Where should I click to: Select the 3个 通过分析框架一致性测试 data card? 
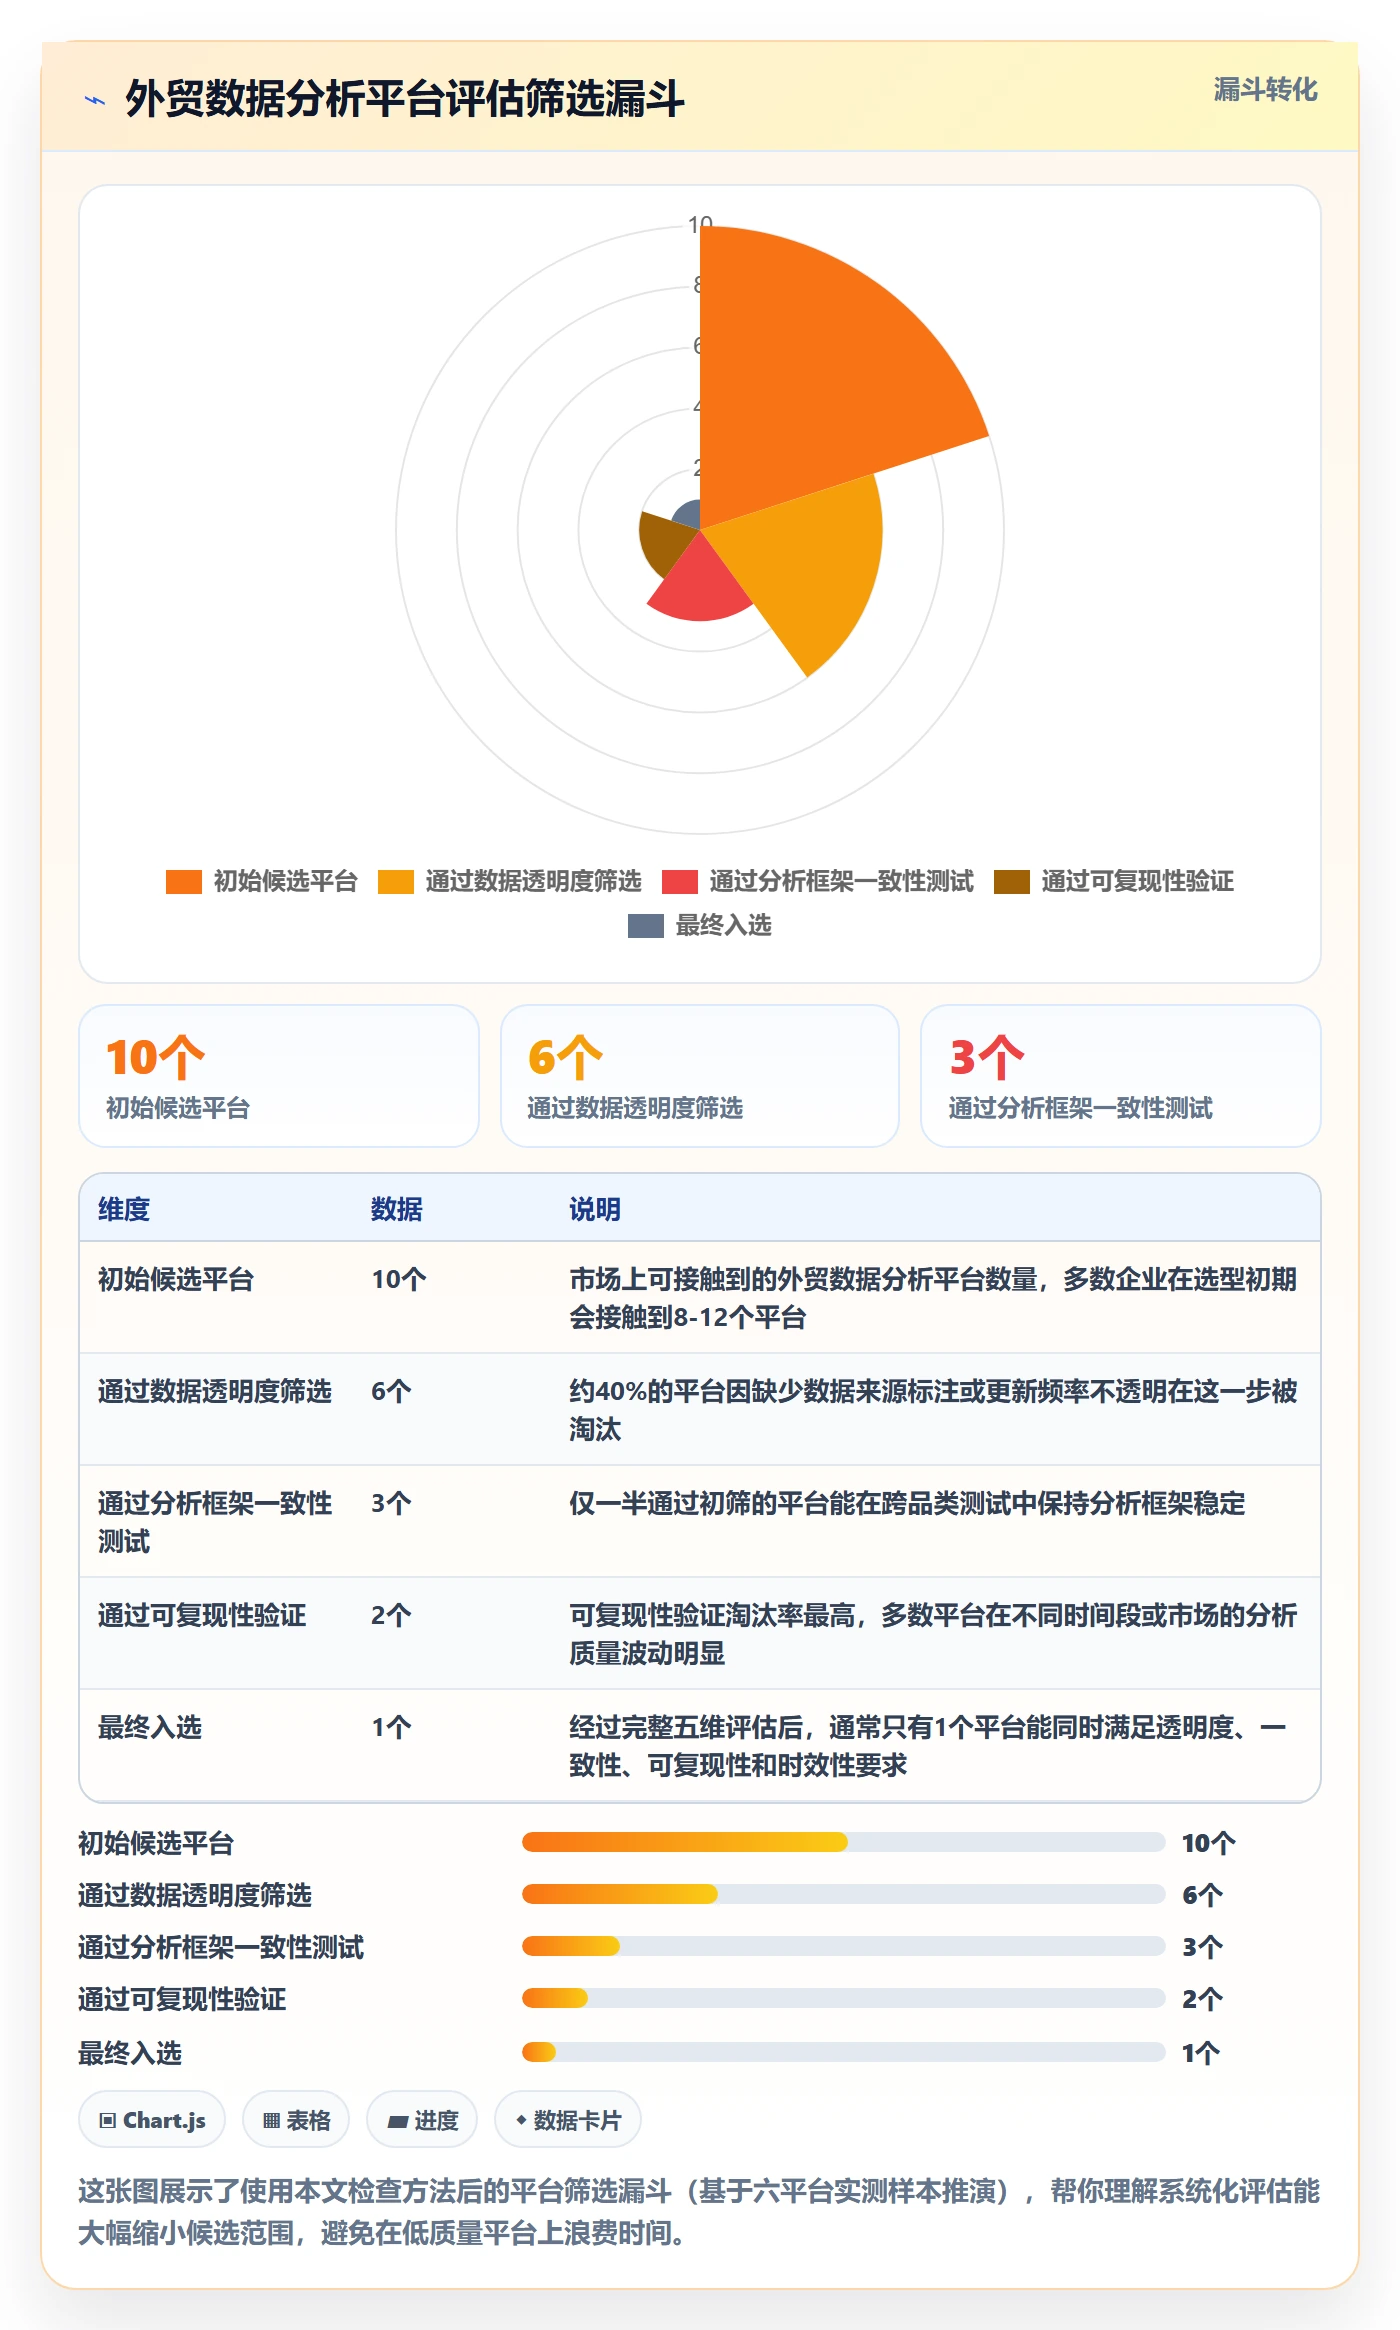[x=1121, y=1076]
